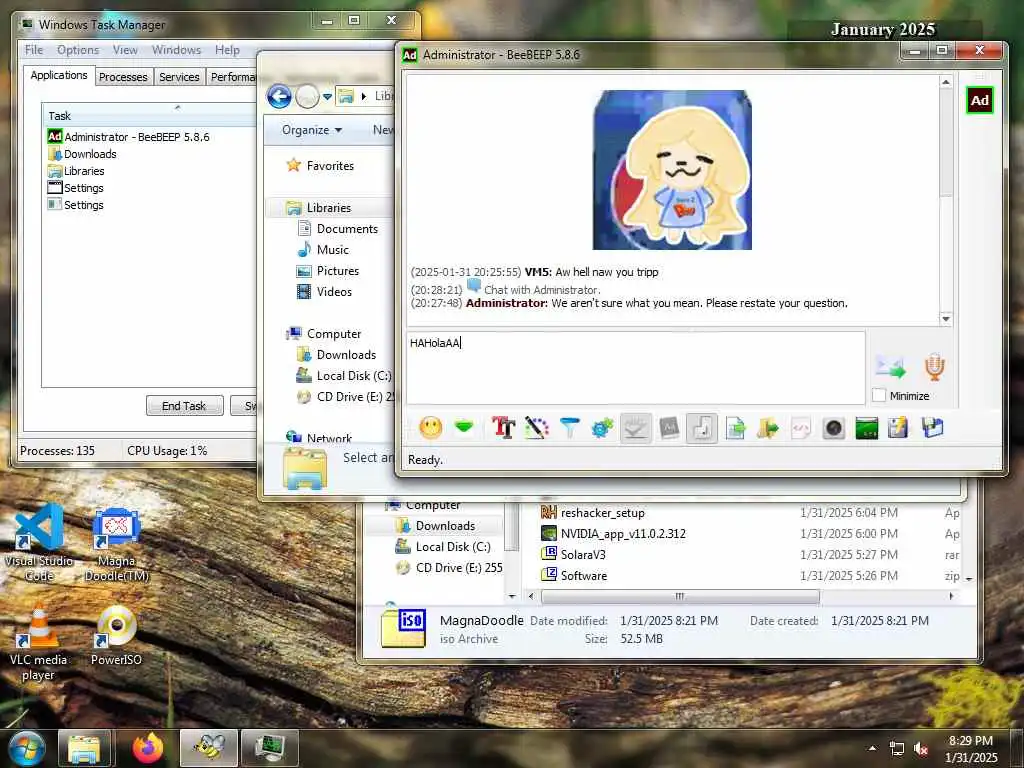Click the green down-arrow icon beside emoticons
Viewport: 1024px width, 768px height.
(464, 428)
